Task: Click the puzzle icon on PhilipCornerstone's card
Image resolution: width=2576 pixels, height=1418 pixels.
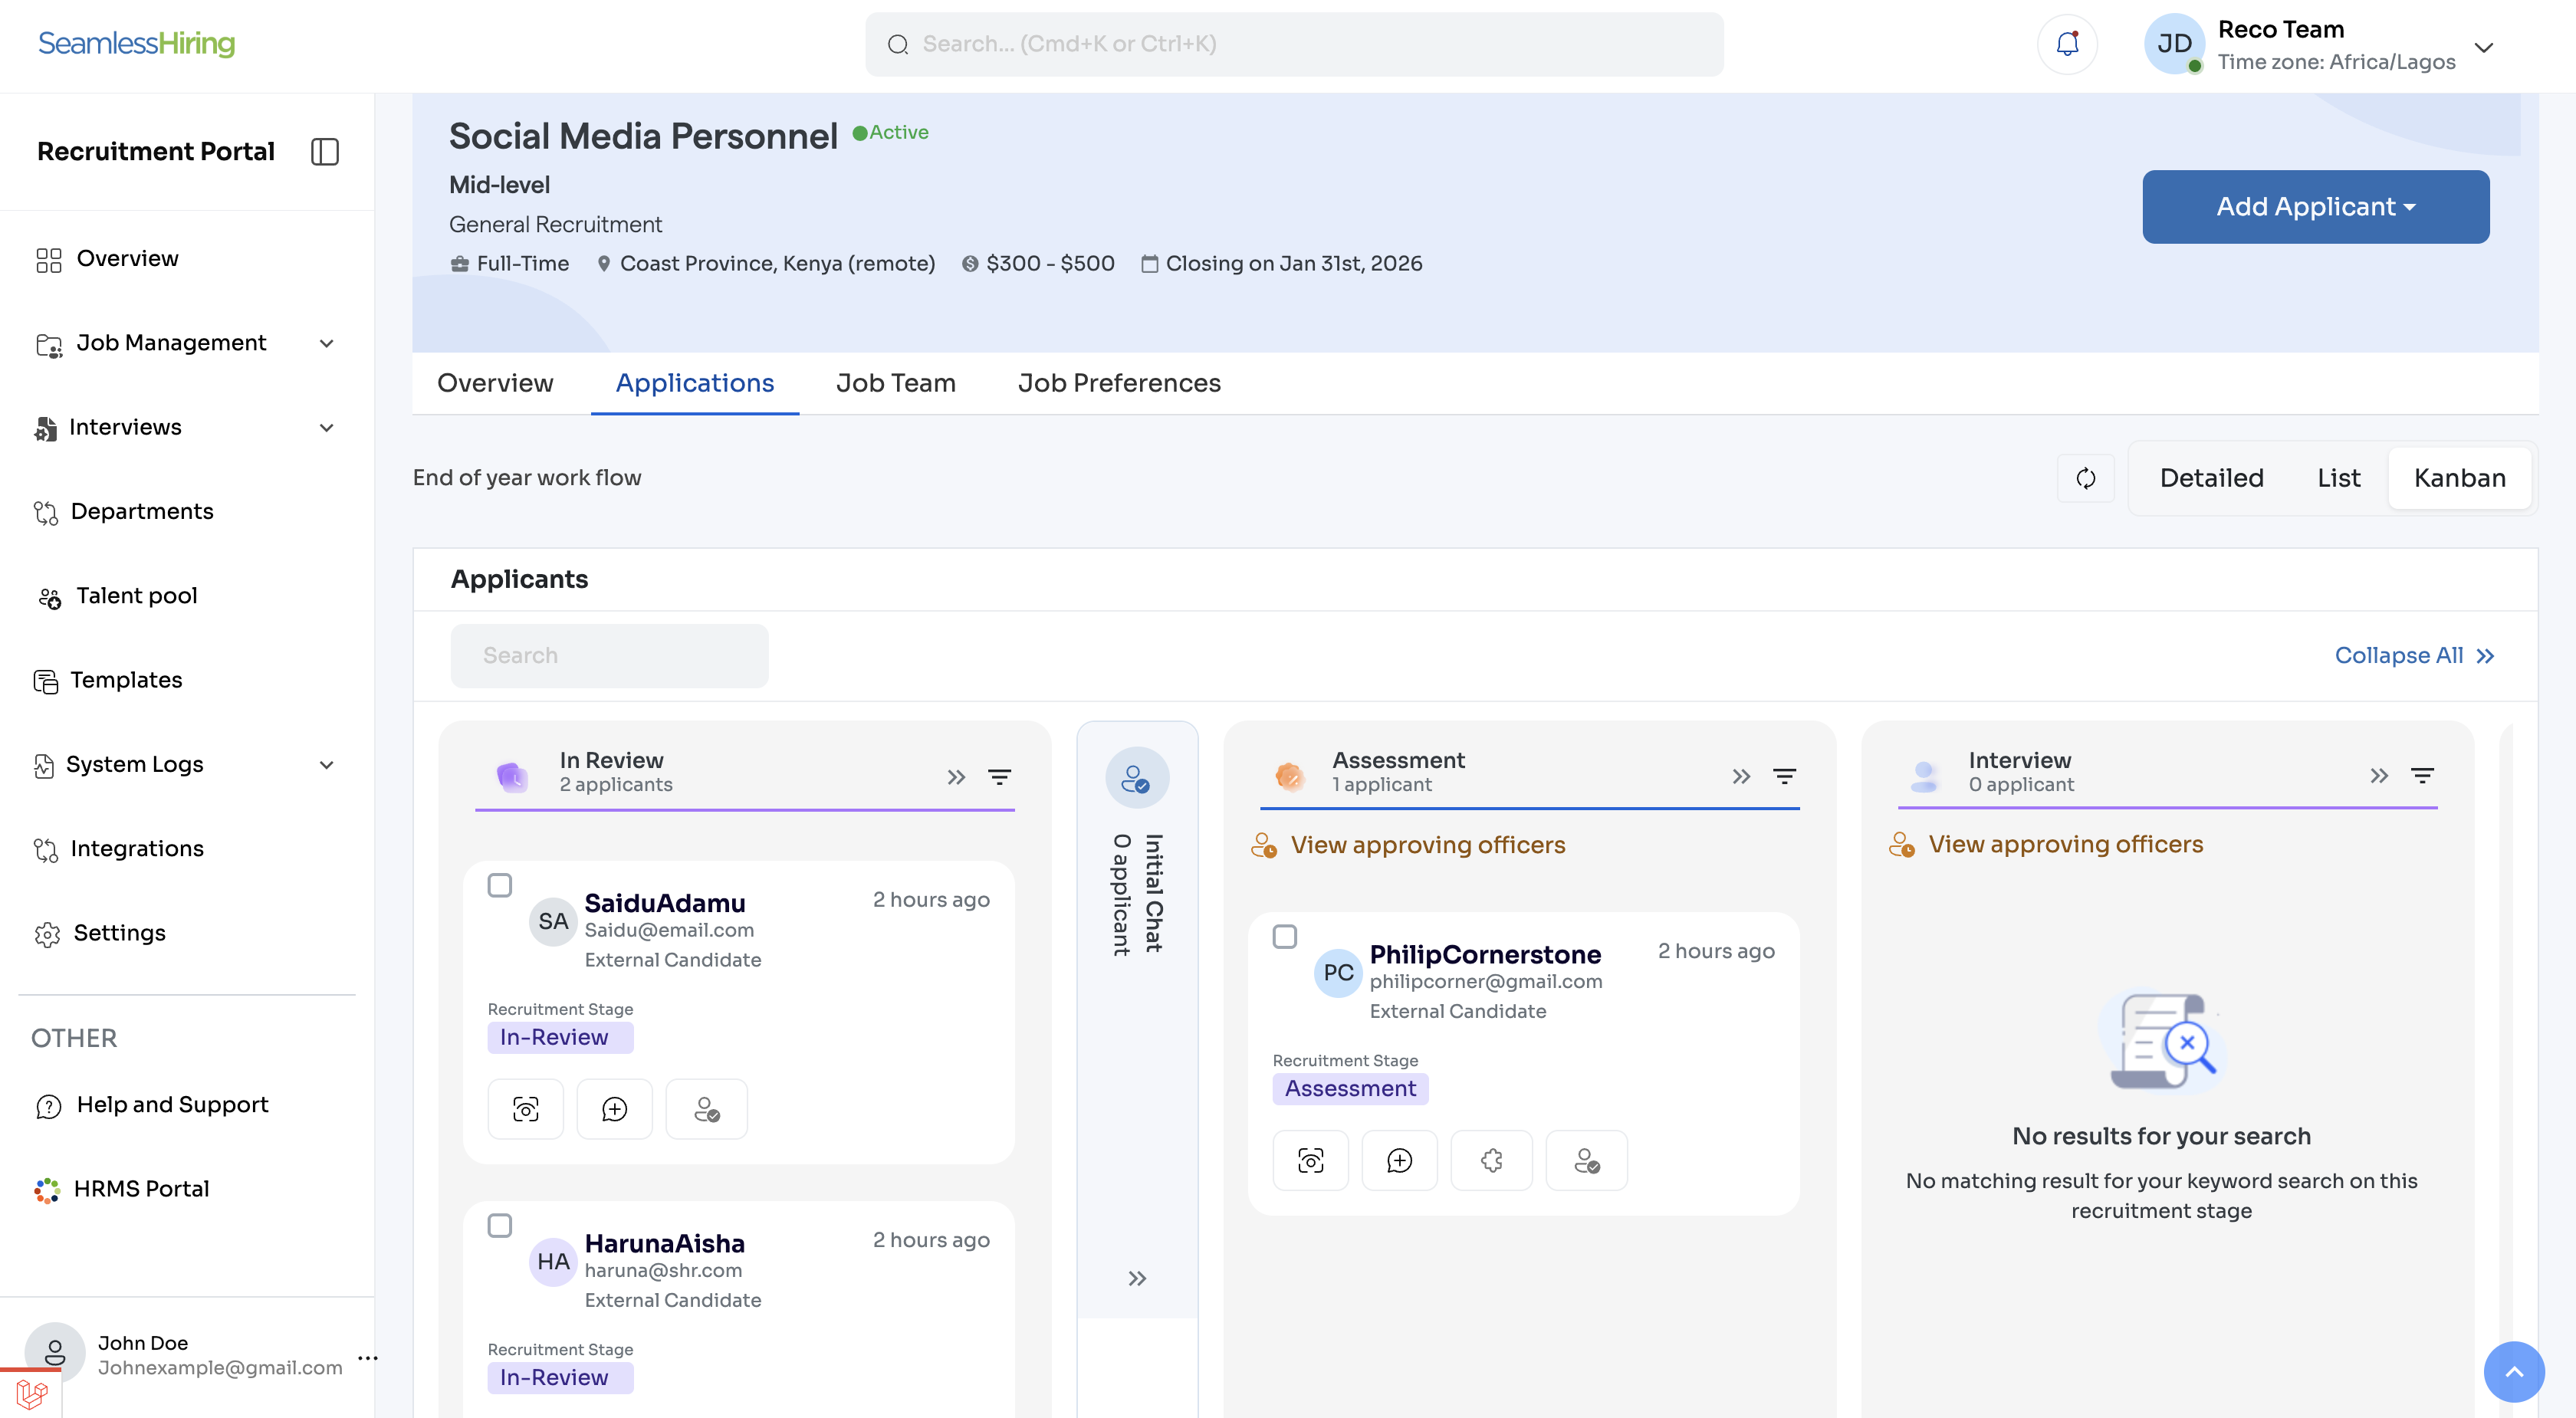Action: tap(1491, 1160)
